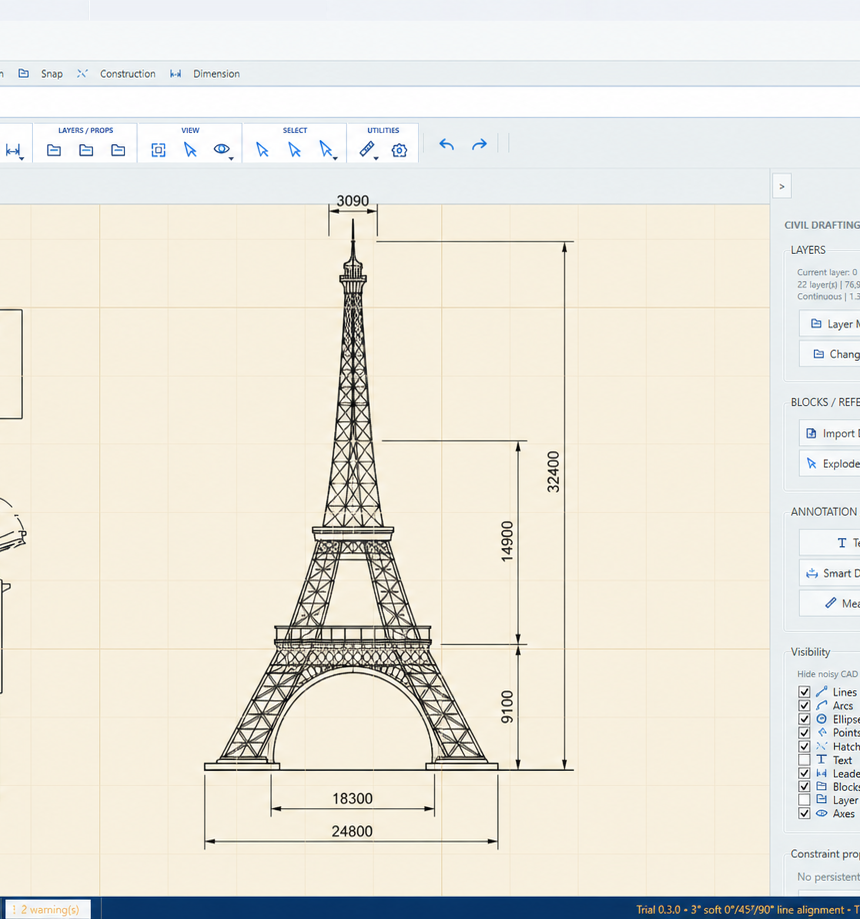Screen dimensions: 860x919
Task: Click the Ellipse icon in Visibility list
Action: click(821, 719)
